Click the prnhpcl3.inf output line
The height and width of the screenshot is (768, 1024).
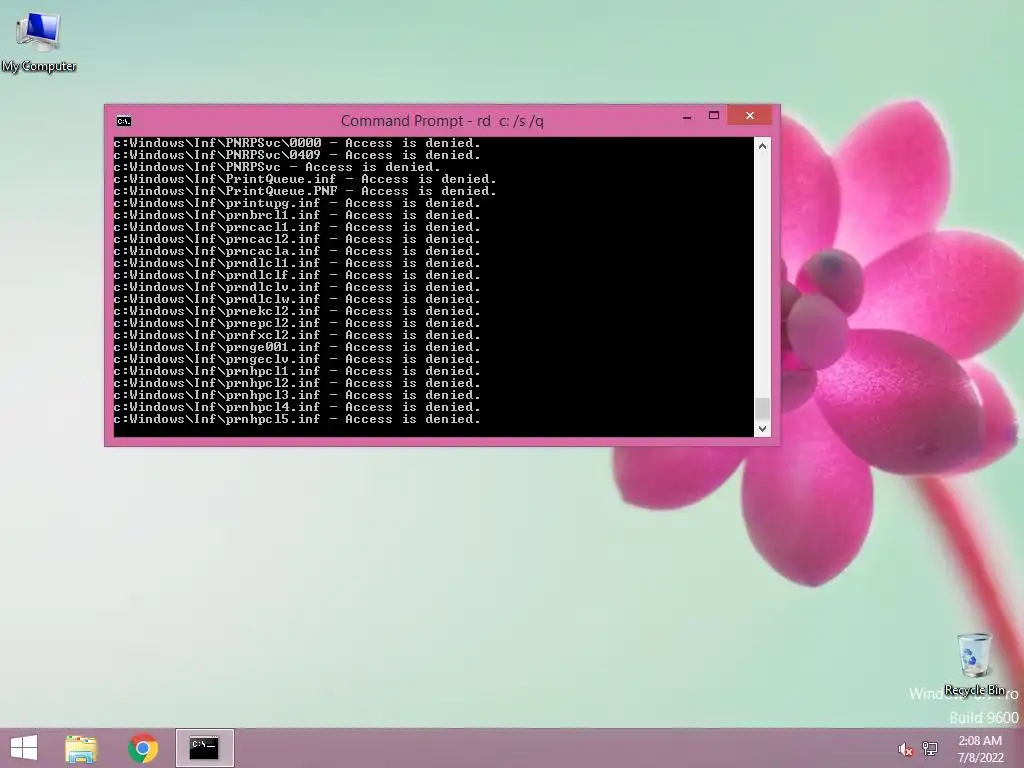[x=297, y=395]
